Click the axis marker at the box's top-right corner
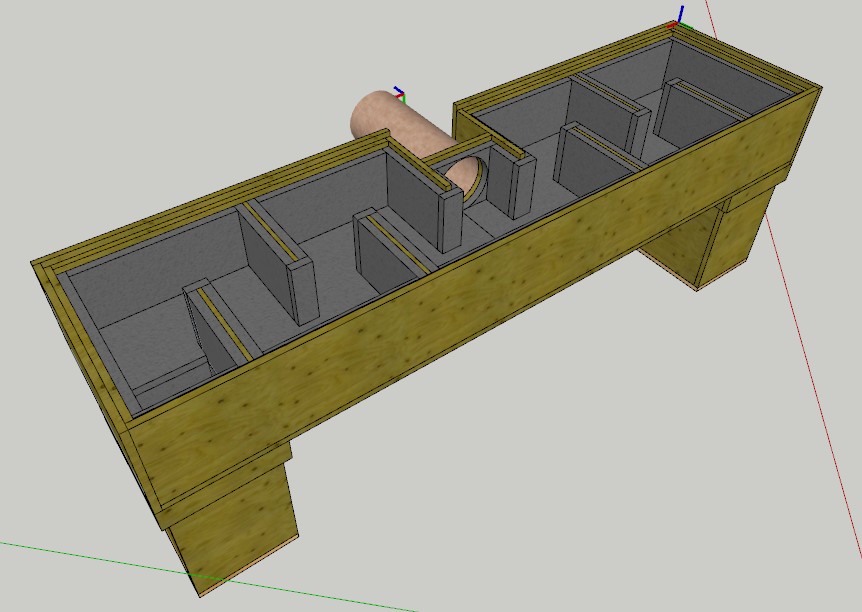 pos(678,17)
